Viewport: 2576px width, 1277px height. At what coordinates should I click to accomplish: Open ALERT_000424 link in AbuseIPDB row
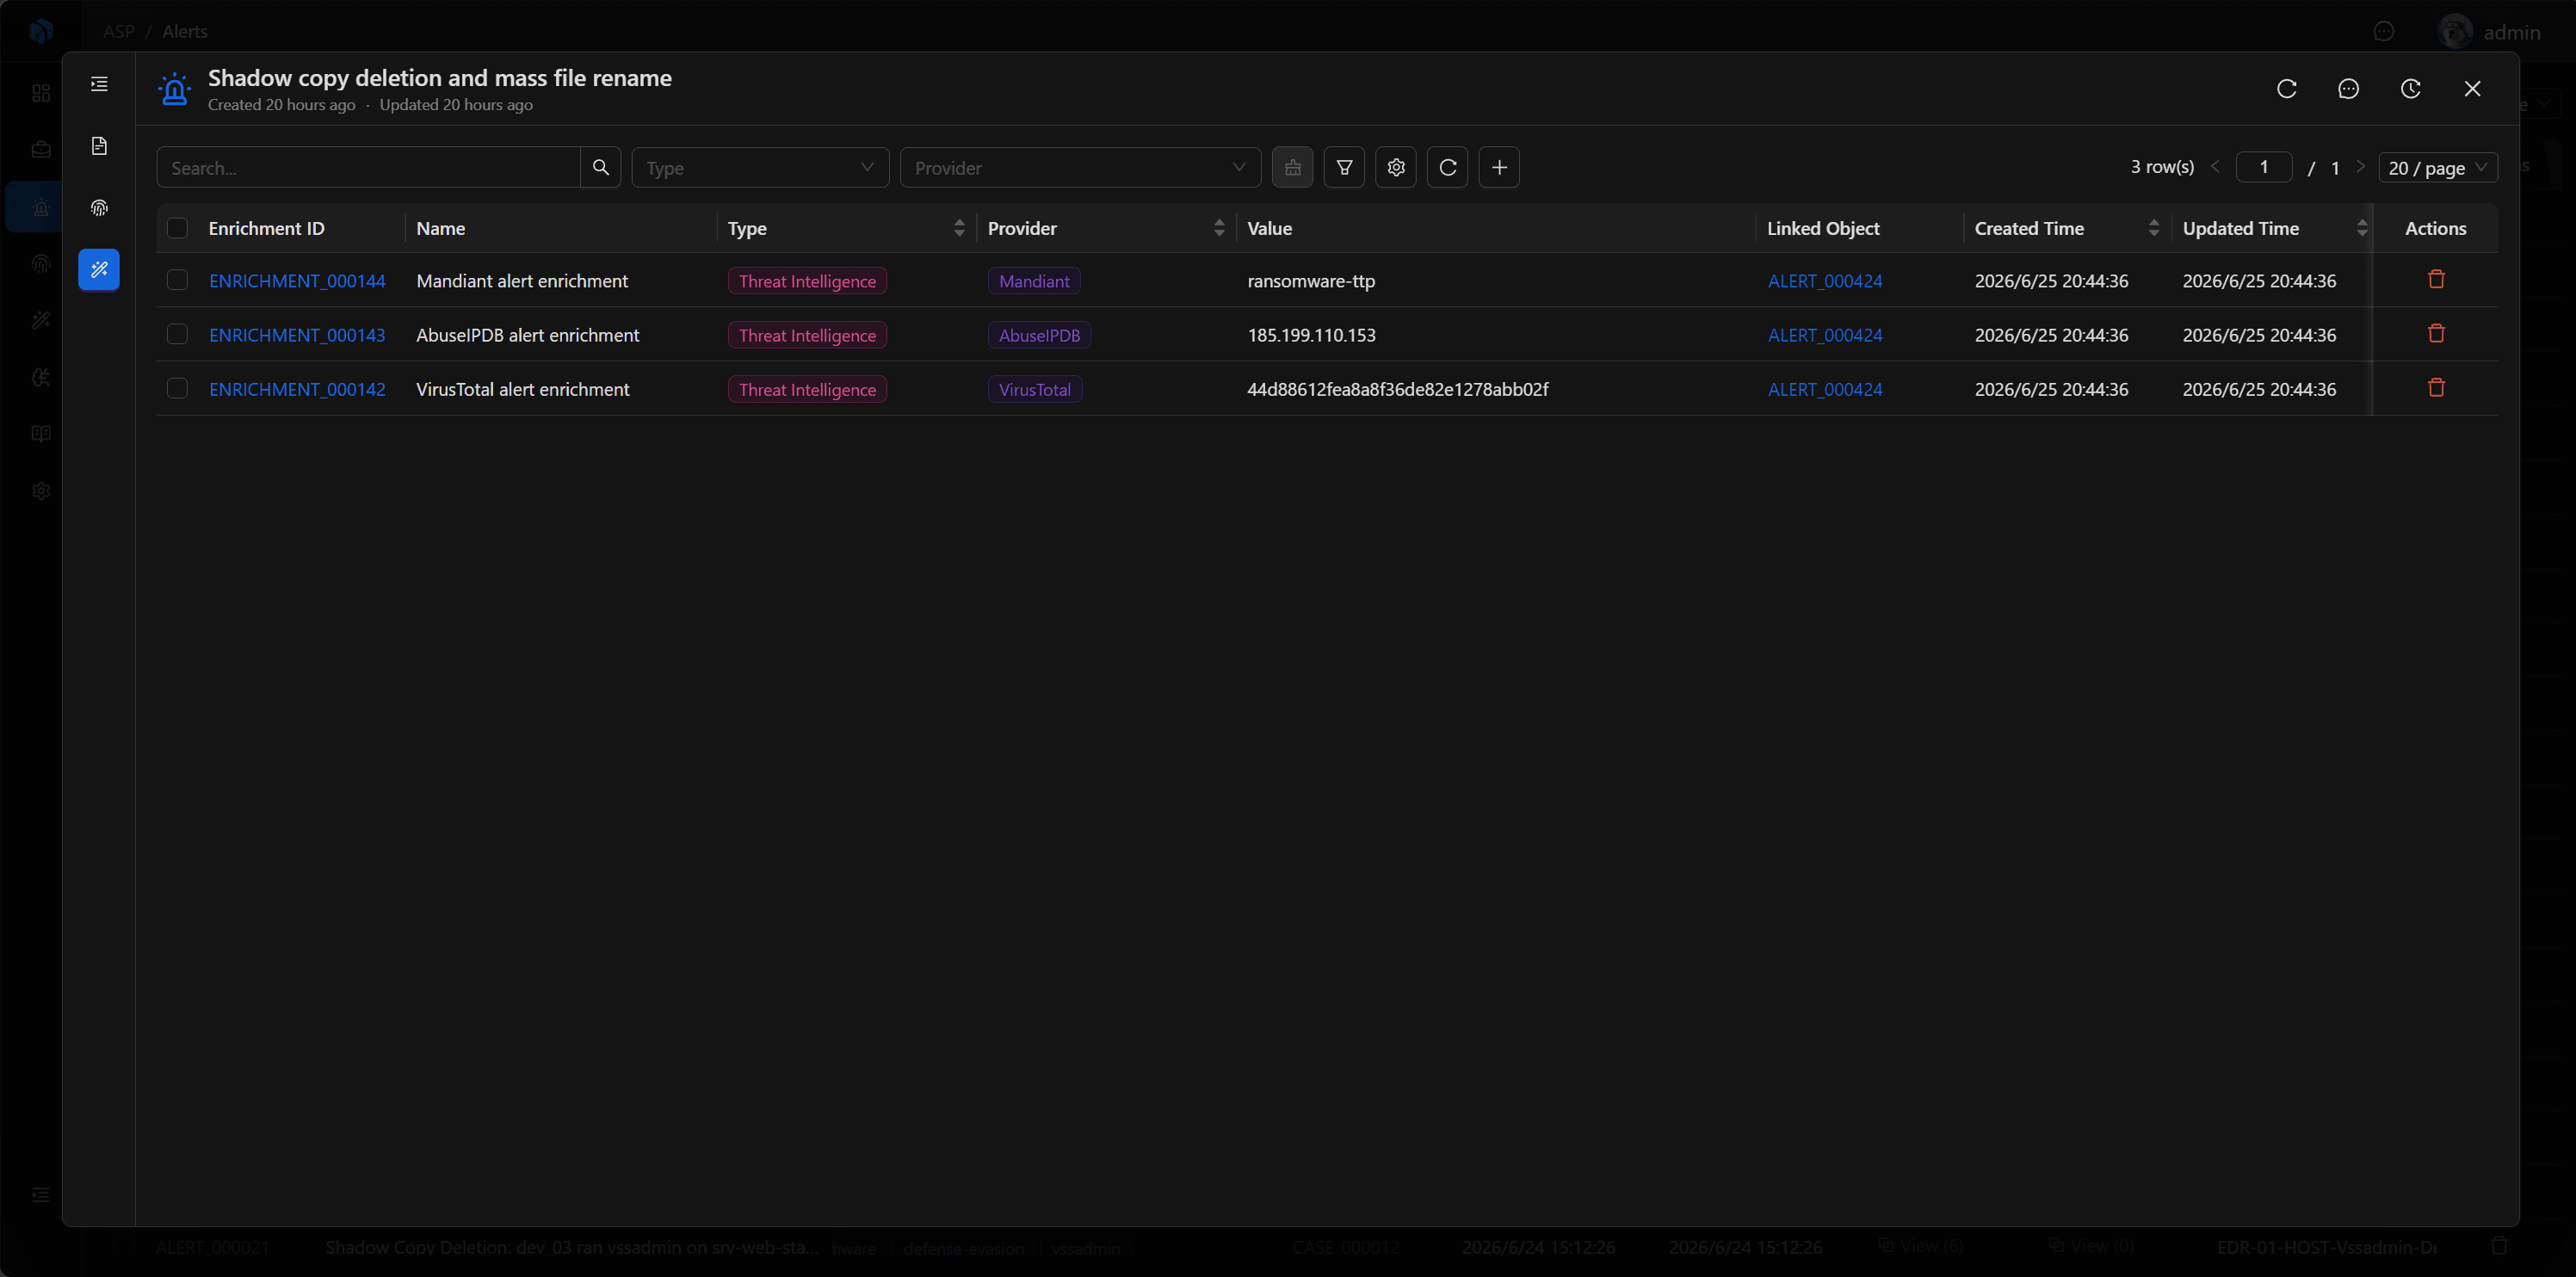(x=1825, y=335)
